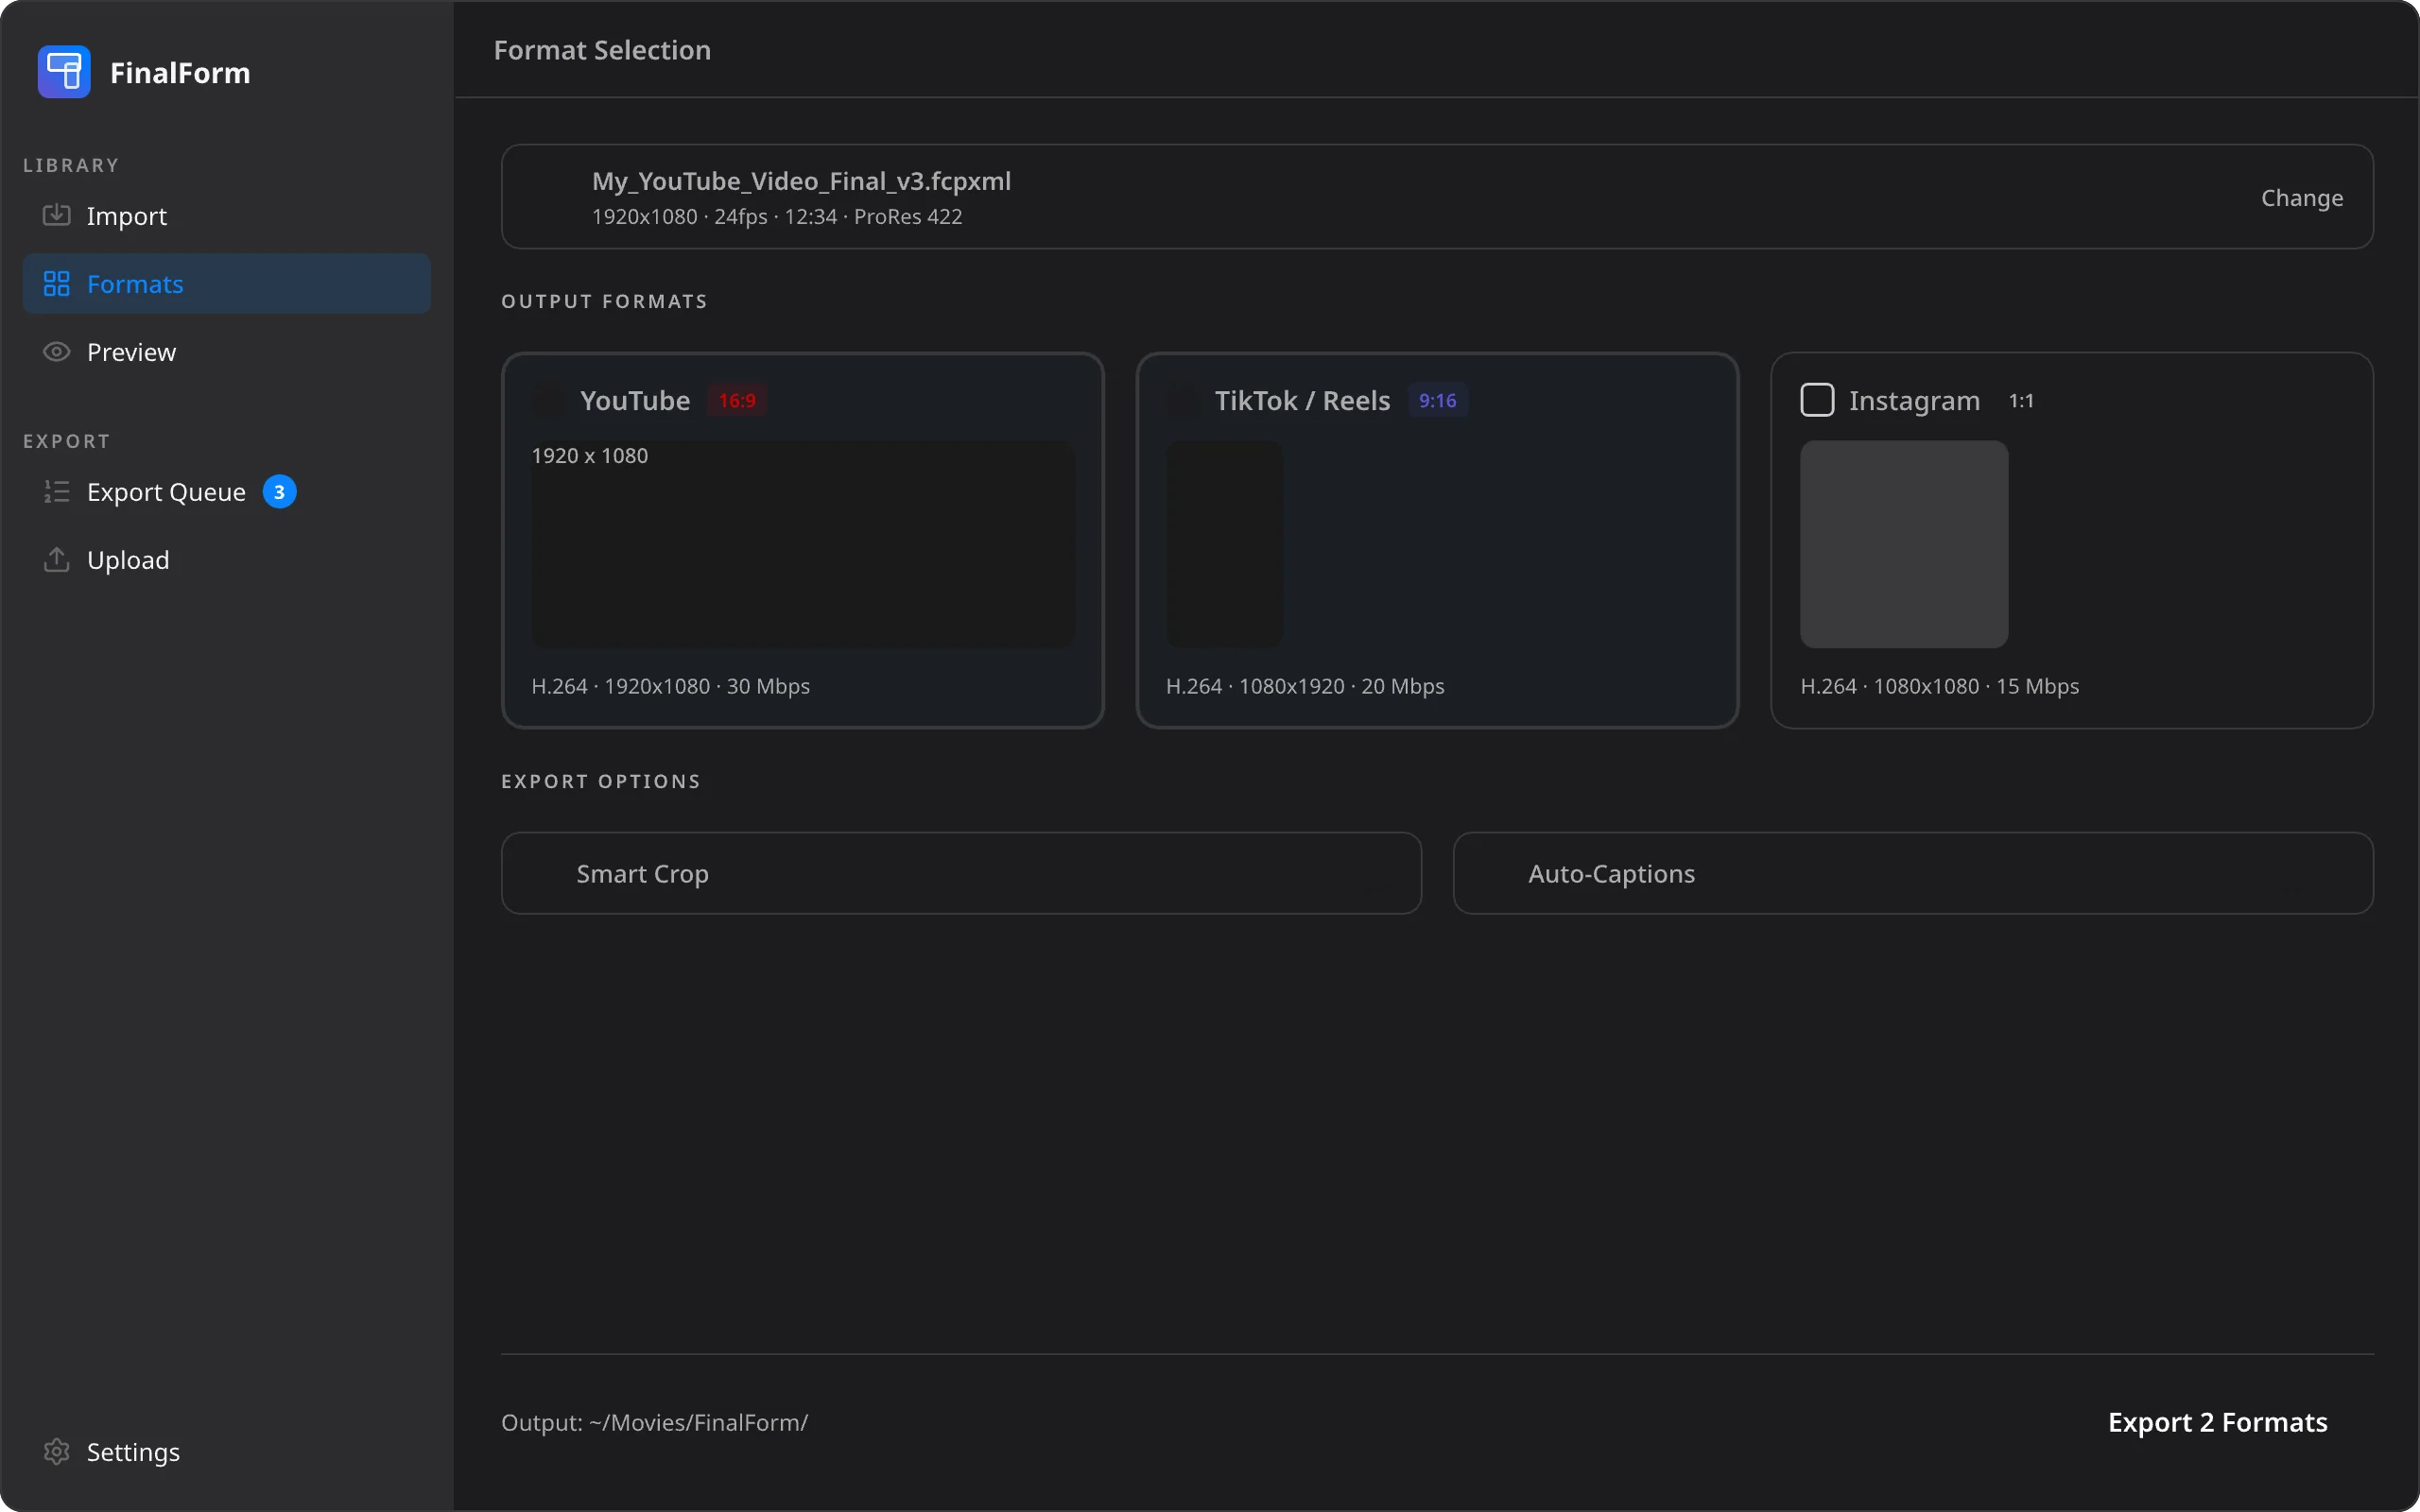Click the FinalForm app logo icon
Screen dimensions: 2420x1512
pyautogui.click(x=64, y=72)
